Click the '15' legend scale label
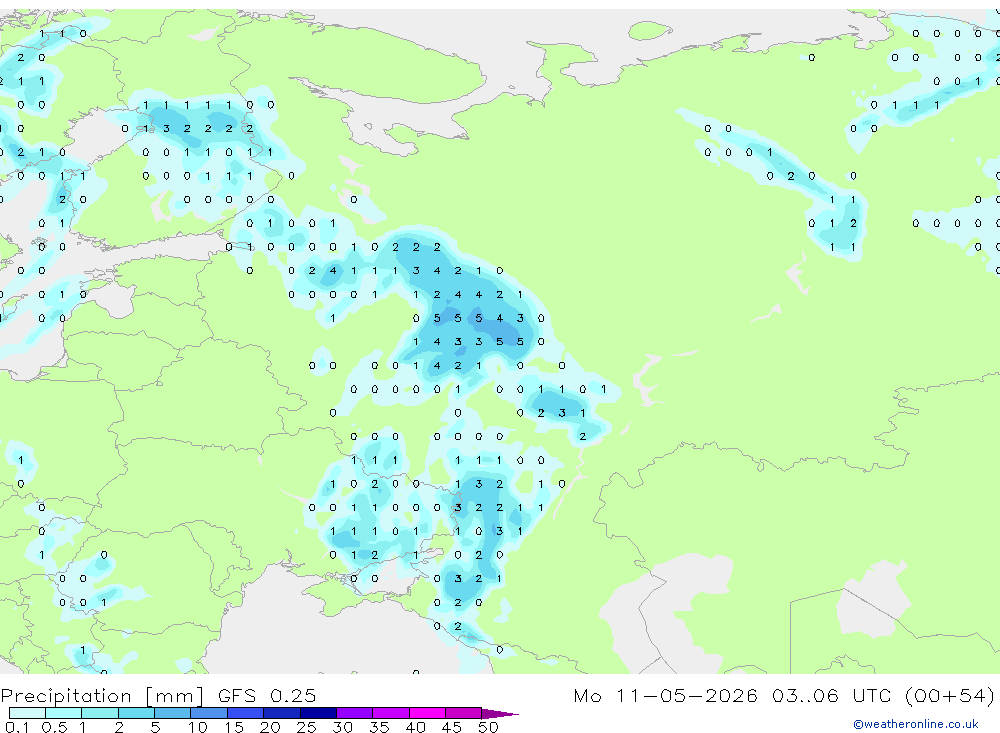Viewport: 1000px width, 733px height. 234,727
